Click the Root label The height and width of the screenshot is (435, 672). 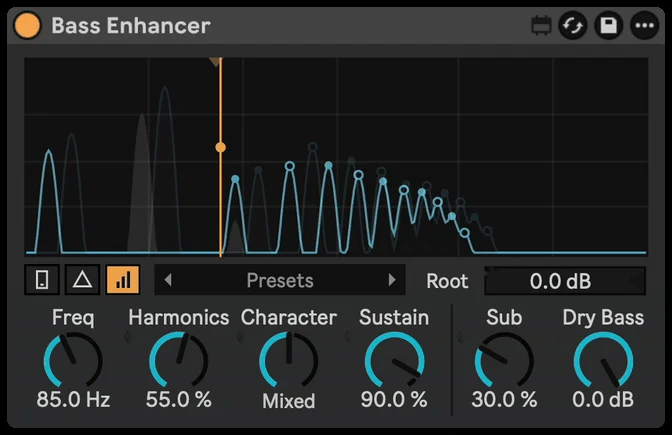click(x=447, y=281)
